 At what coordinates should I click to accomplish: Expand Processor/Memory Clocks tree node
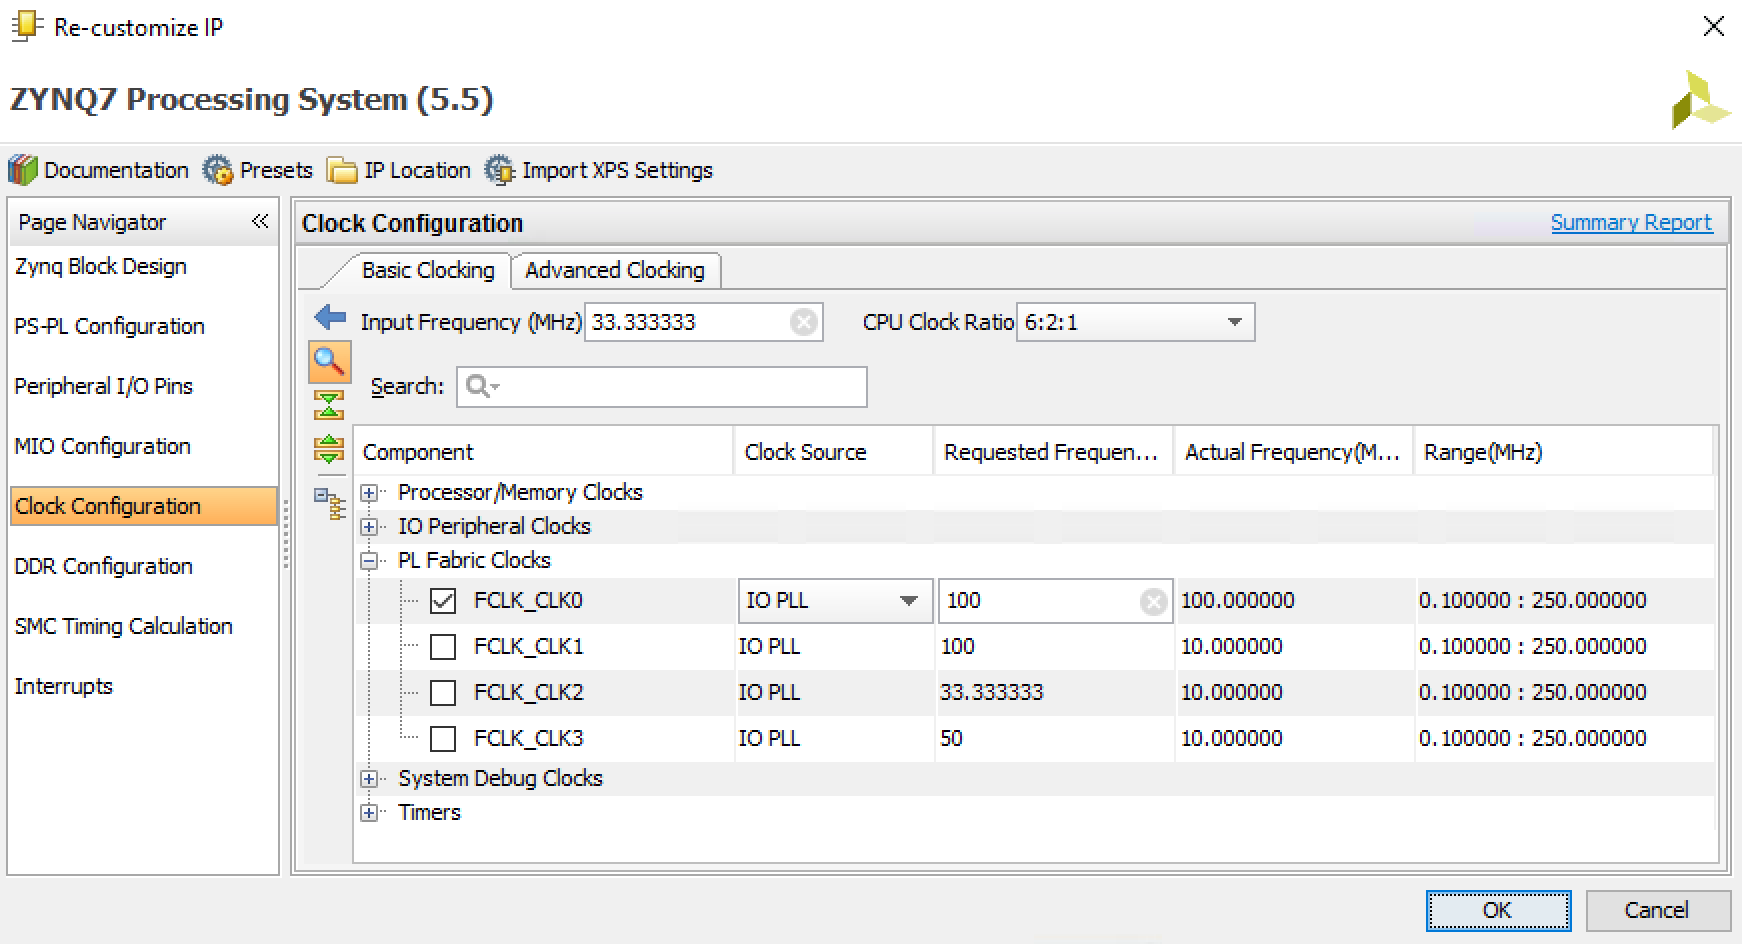coord(369,493)
